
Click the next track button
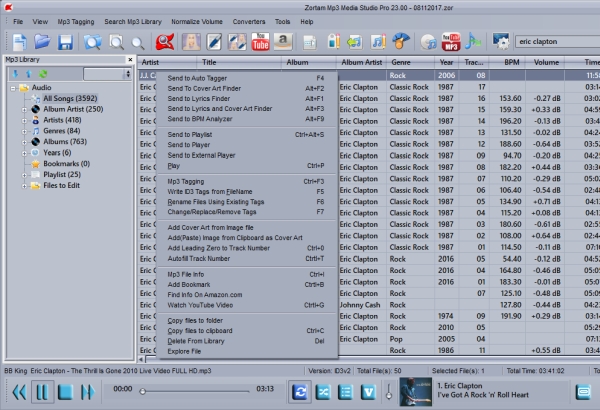88,392
